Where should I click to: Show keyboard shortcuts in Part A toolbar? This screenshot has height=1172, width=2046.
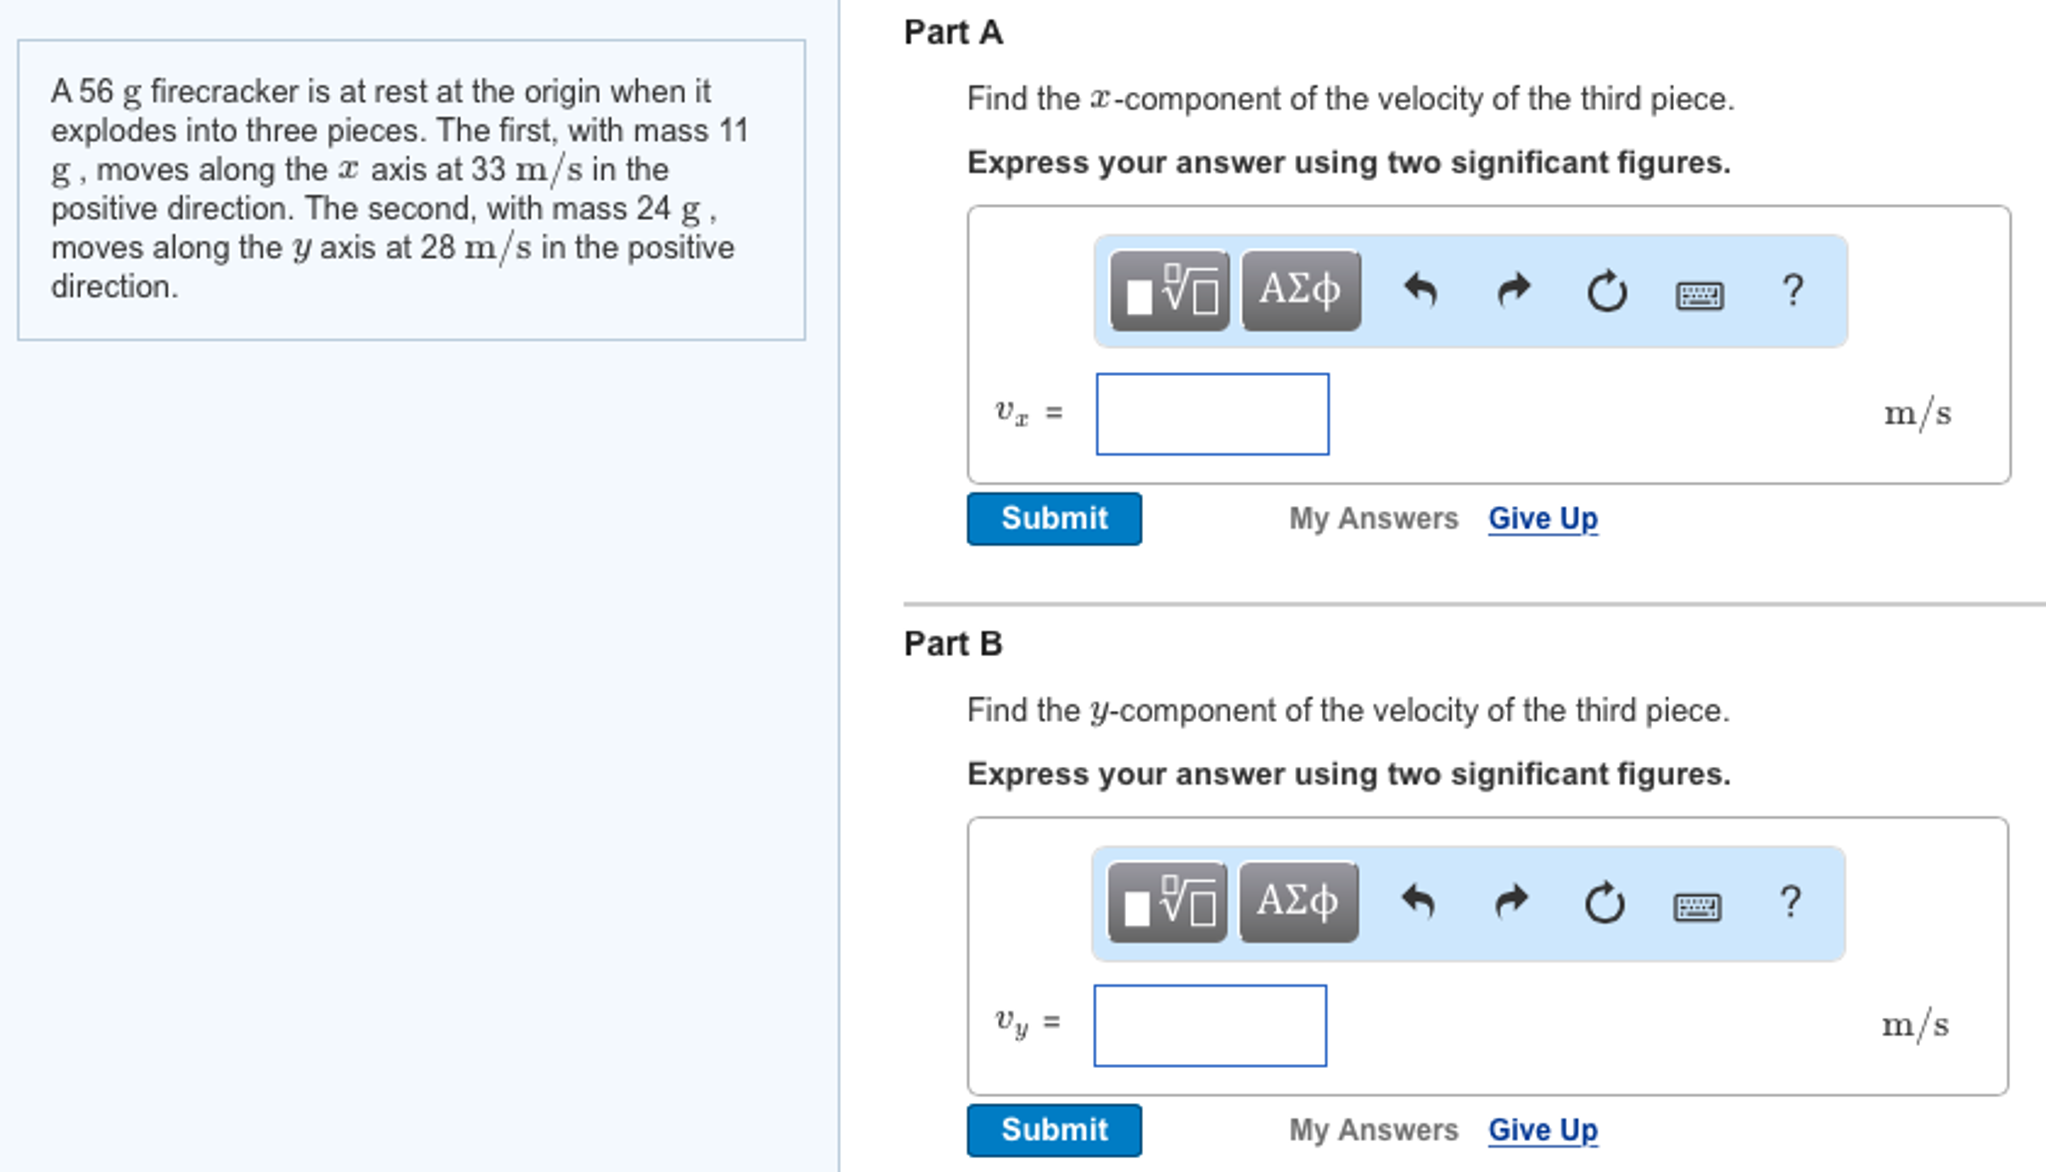tap(1699, 295)
